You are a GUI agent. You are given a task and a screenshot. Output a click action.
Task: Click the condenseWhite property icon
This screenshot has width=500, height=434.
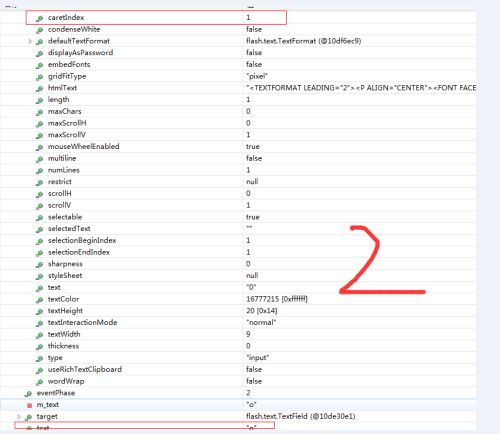pyautogui.click(x=40, y=30)
